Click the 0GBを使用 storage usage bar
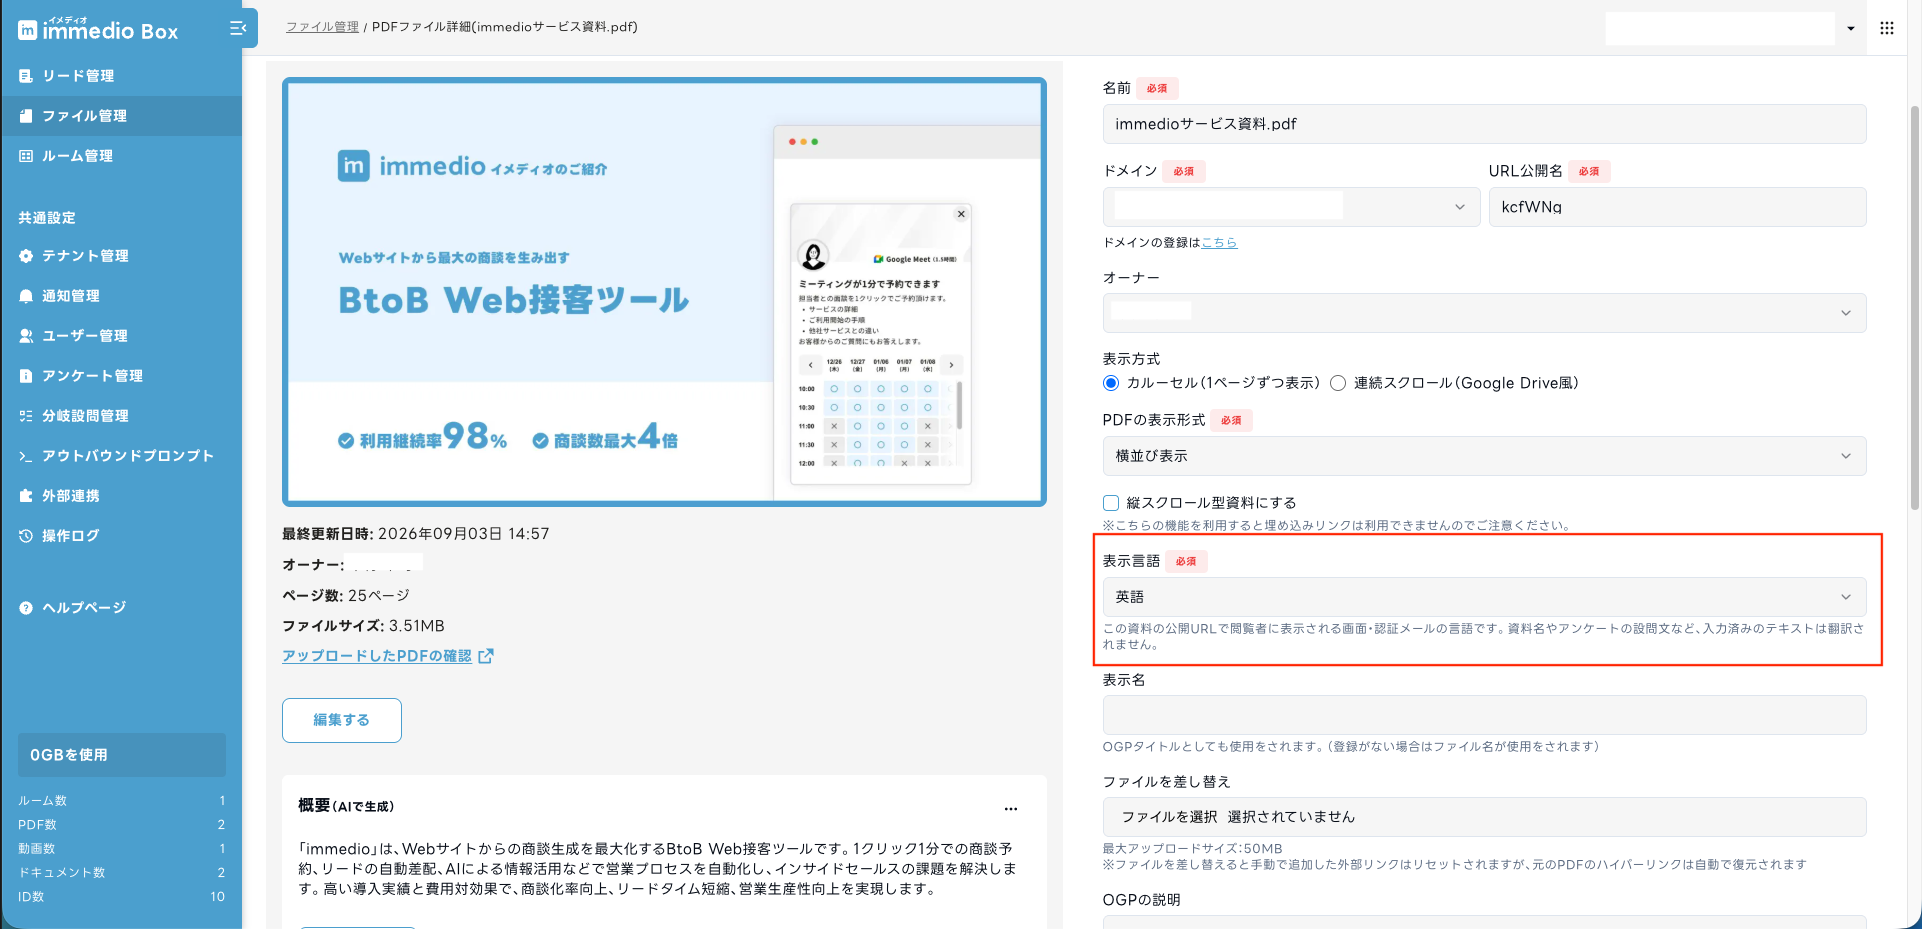1922x929 pixels. coord(122,755)
